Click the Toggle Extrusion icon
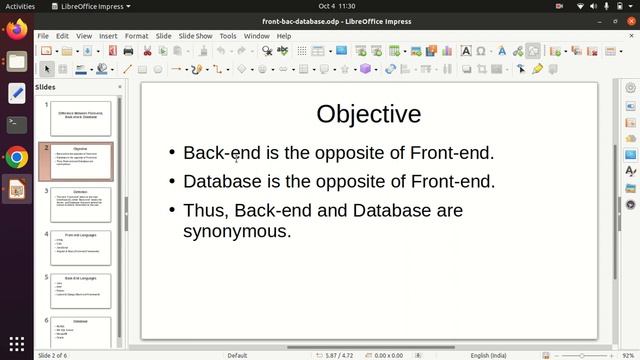 [553, 69]
